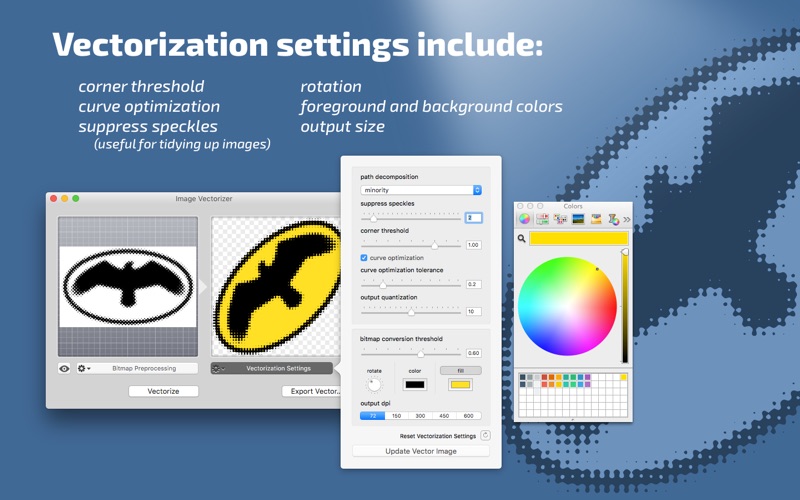Select the source bitmap bat thumbnail
800x500 pixels.
(128, 287)
